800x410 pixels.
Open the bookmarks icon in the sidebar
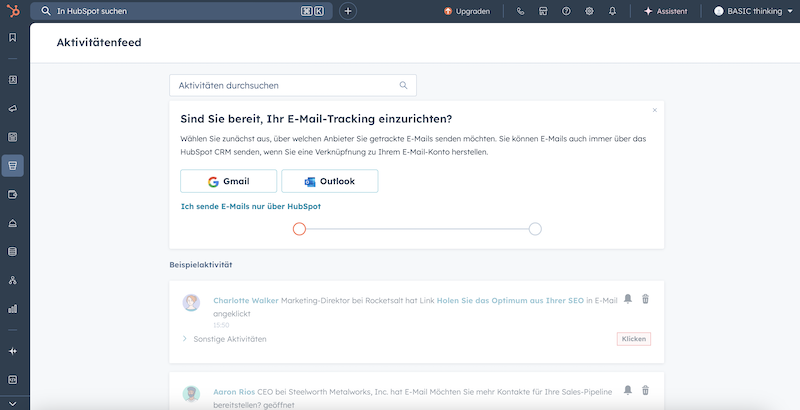tap(12, 38)
